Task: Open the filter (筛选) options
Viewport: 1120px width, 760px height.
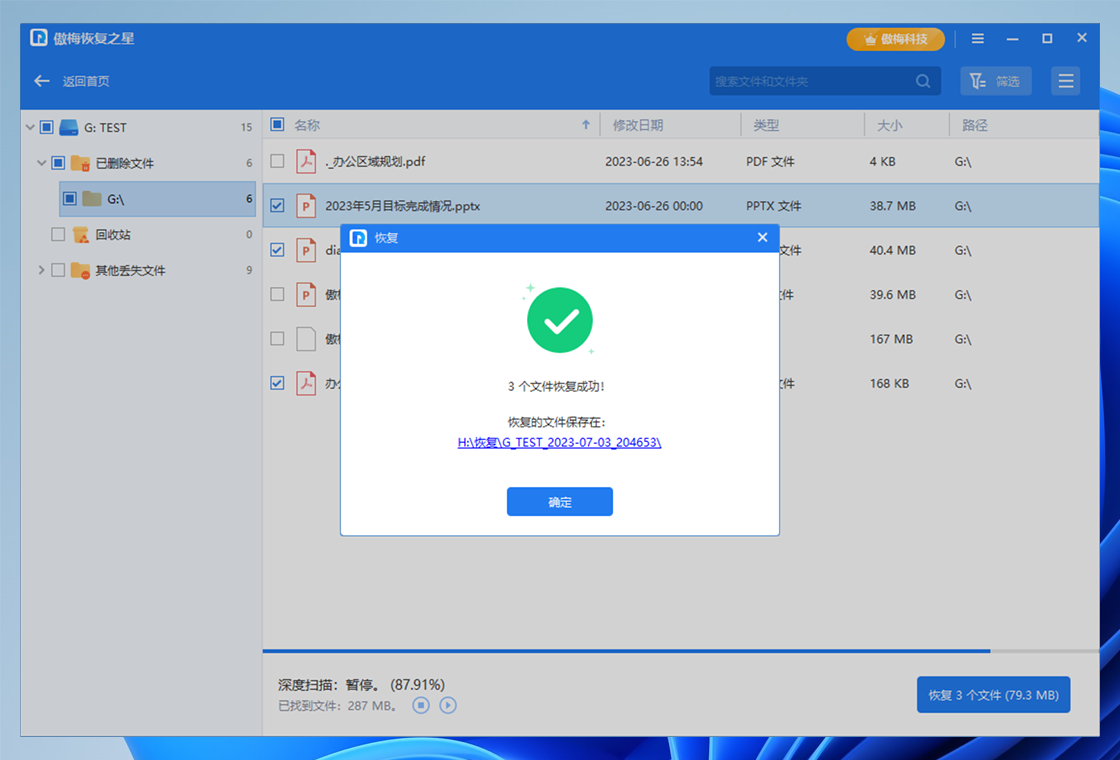Action: [996, 81]
